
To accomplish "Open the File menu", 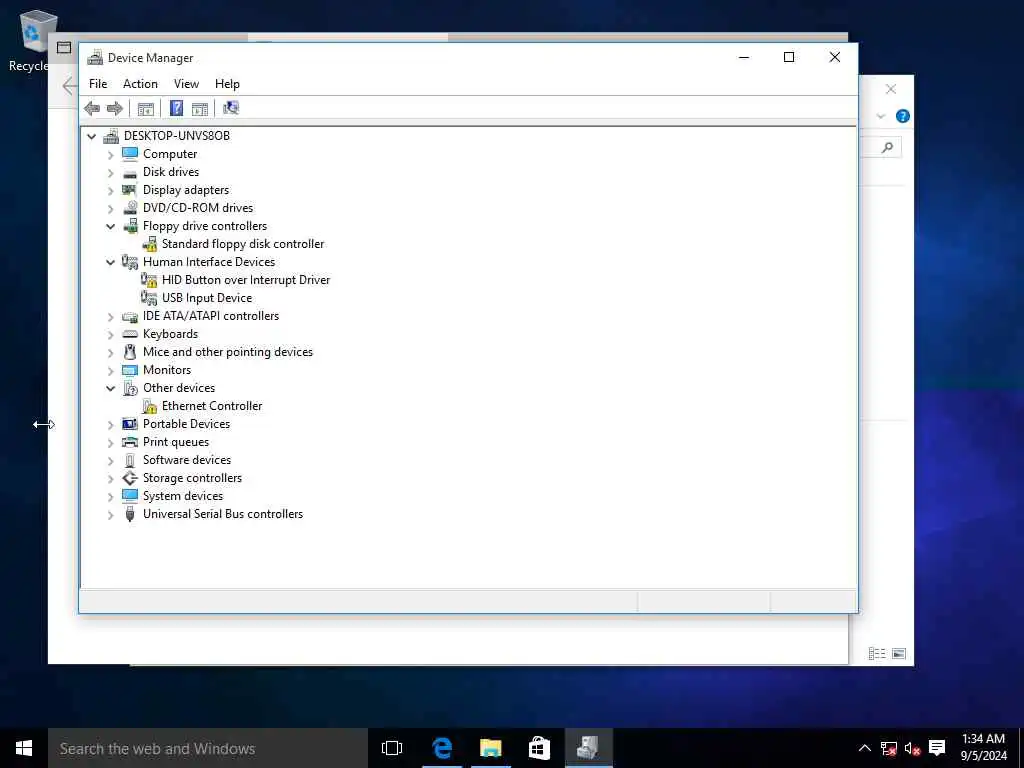I will [98, 84].
